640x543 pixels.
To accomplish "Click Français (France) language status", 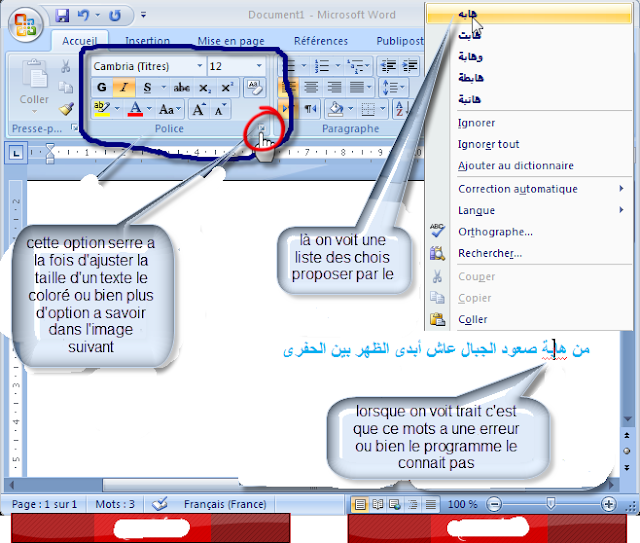I will click(x=225, y=504).
